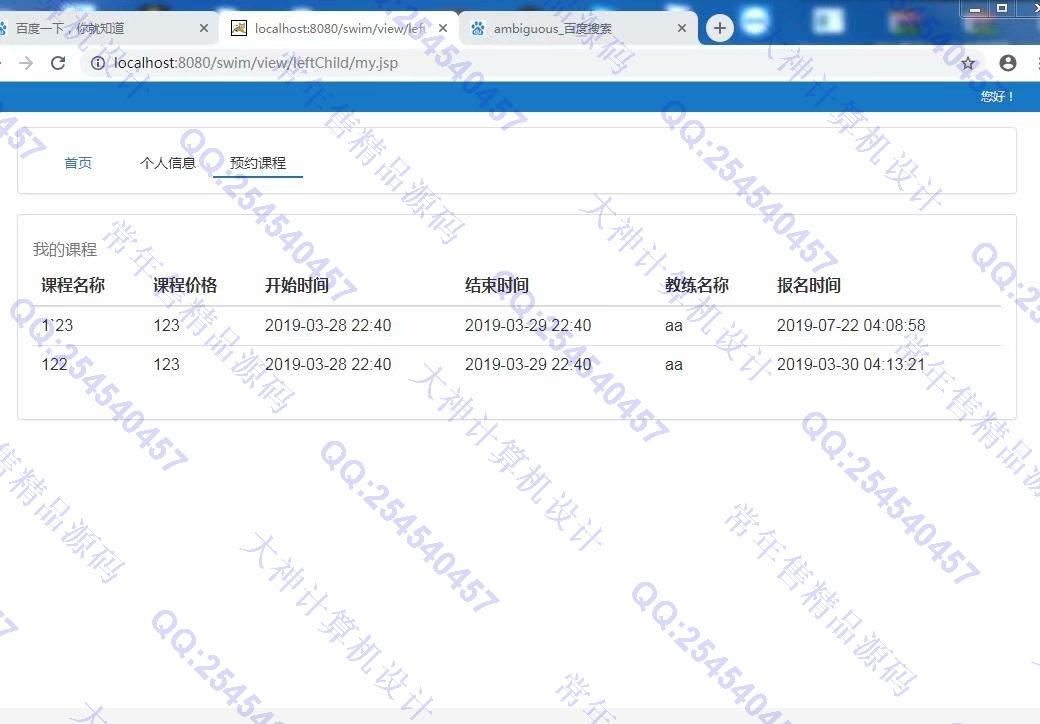Click the 您好！ greeting in header
The image size is (1040, 724).
point(998,97)
